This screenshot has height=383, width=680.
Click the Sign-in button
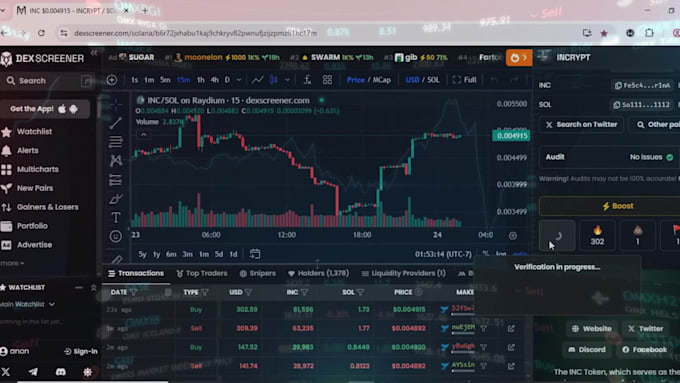click(81, 351)
